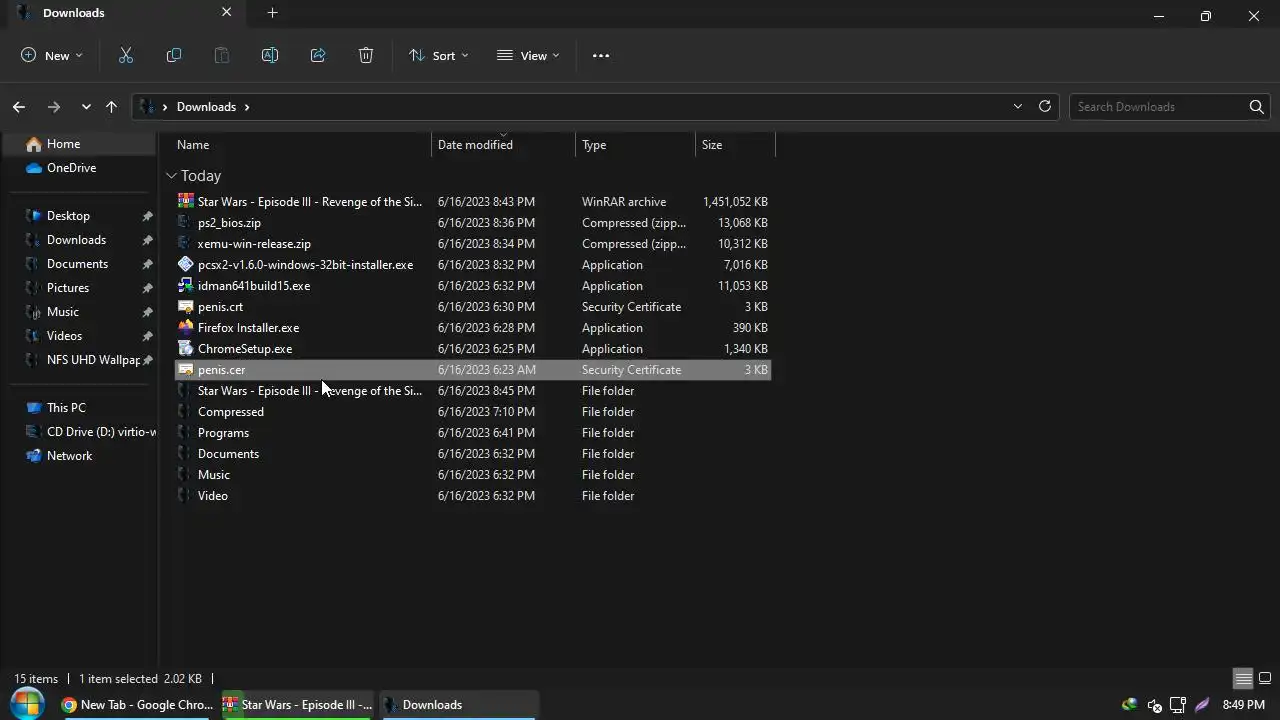
Task: Click the search magnifier icon
Action: coord(1257,107)
